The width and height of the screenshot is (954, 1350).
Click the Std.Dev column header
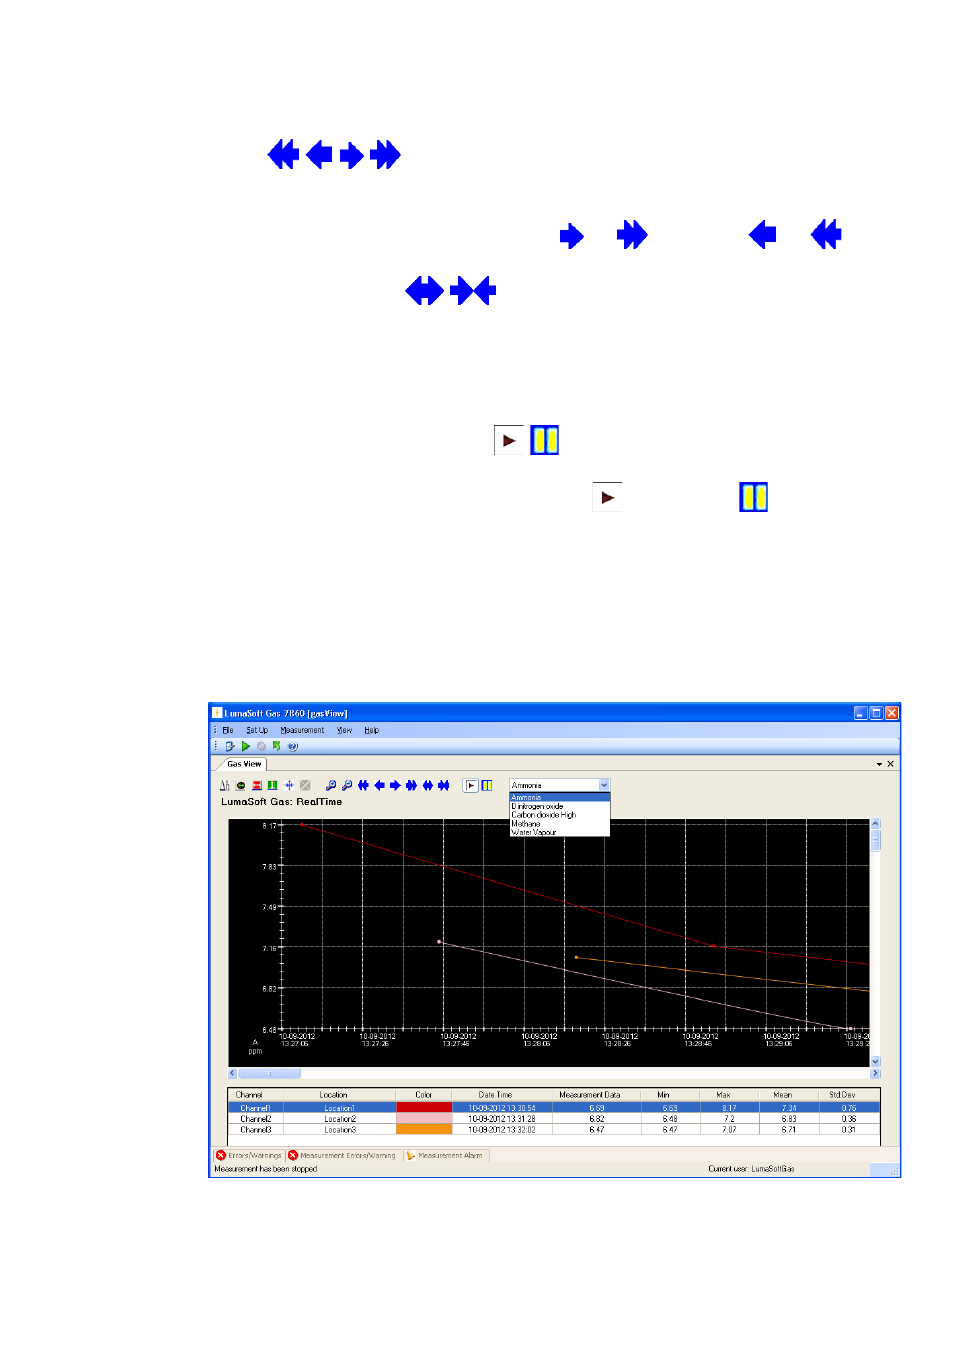tap(849, 1095)
